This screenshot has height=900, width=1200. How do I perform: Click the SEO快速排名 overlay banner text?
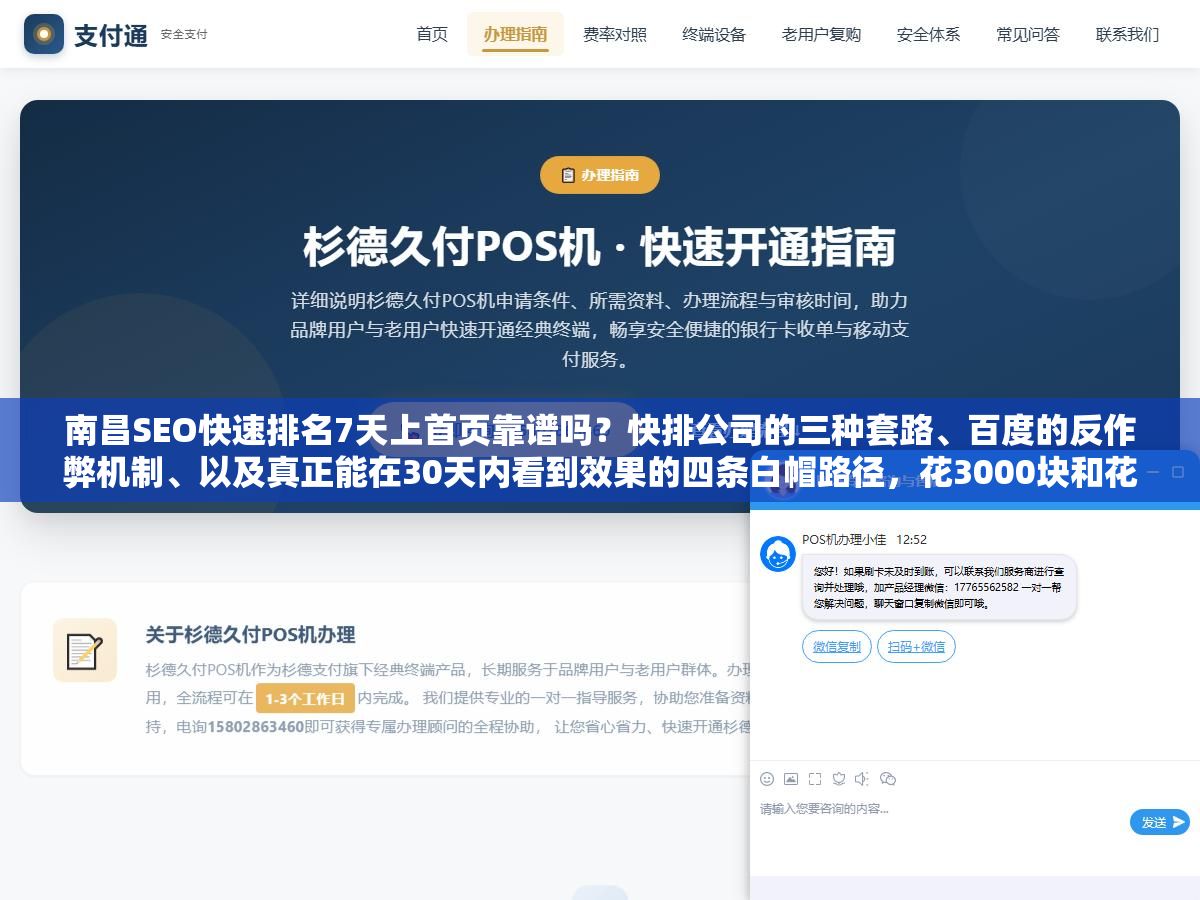[x=600, y=452]
